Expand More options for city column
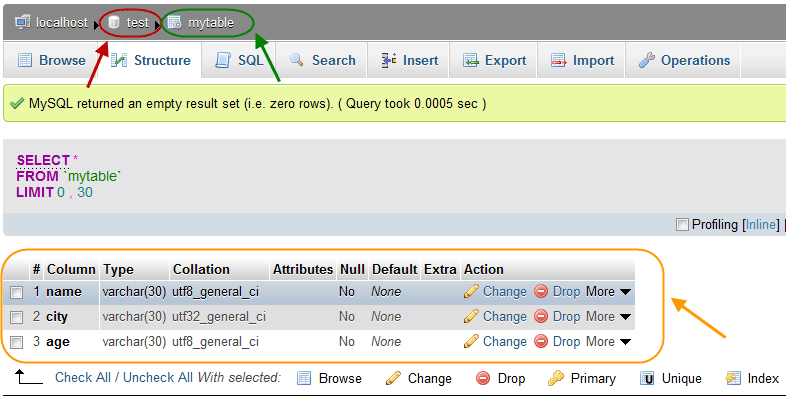 pyautogui.click(x=608, y=316)
